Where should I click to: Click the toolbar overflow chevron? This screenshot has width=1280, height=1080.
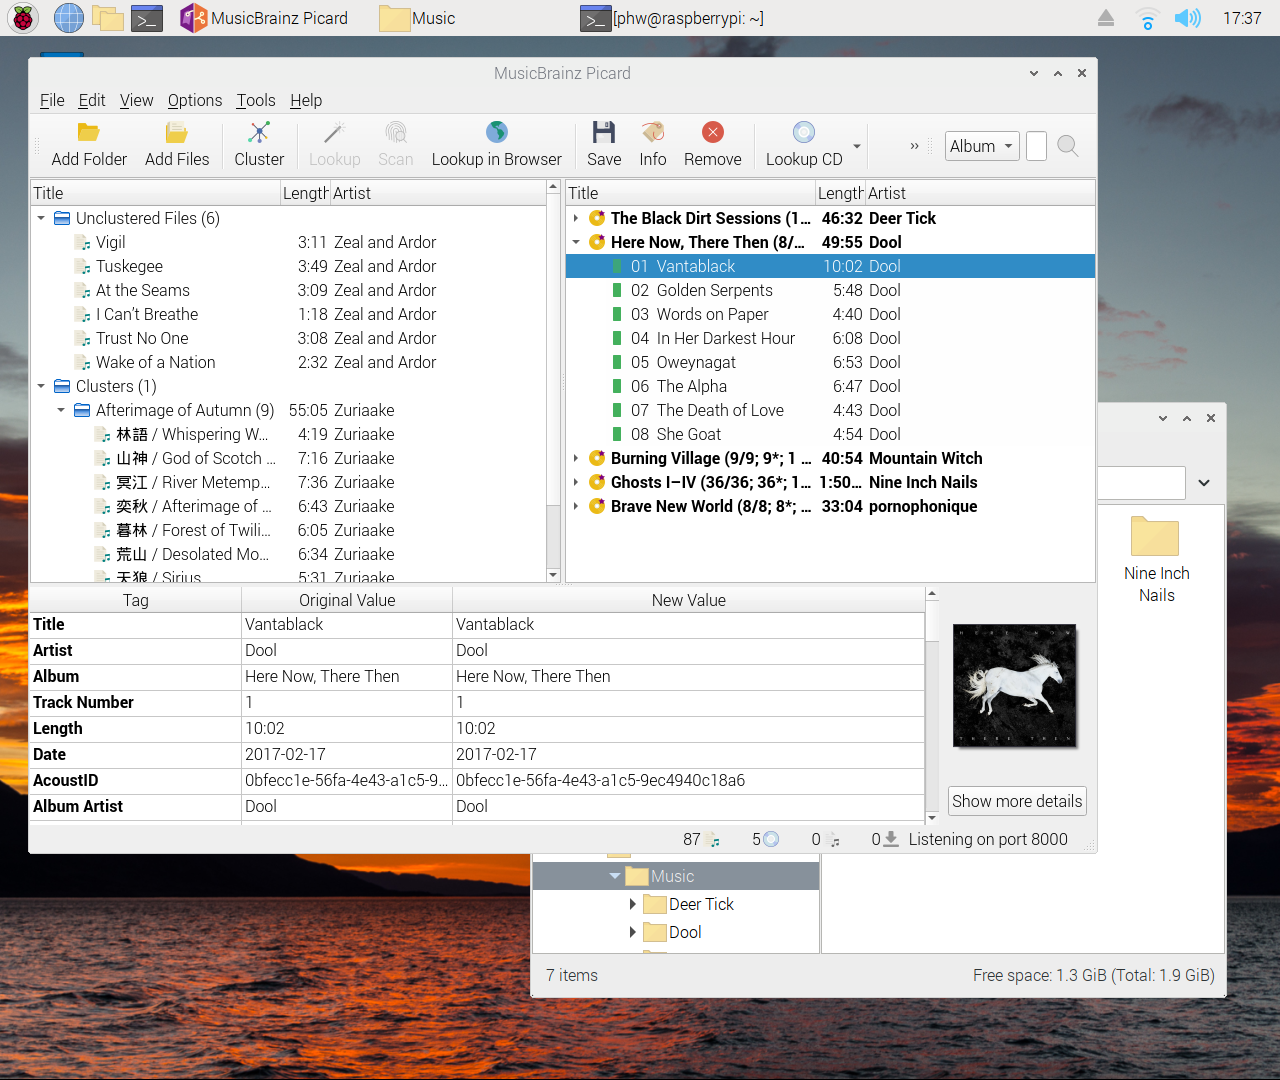click(x=914, y=146)
